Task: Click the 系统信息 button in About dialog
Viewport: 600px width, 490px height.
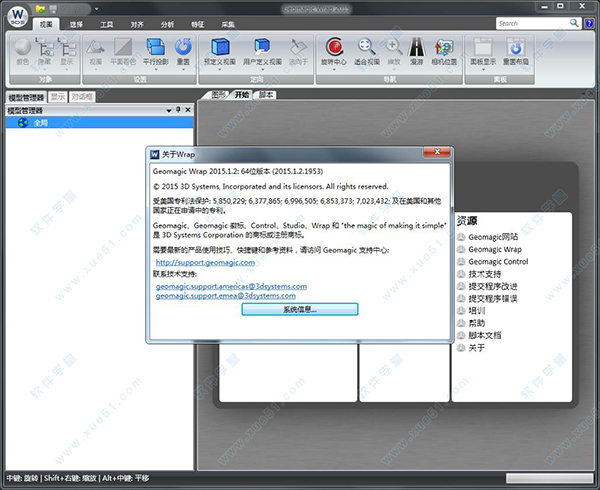Action: [300, 309]
